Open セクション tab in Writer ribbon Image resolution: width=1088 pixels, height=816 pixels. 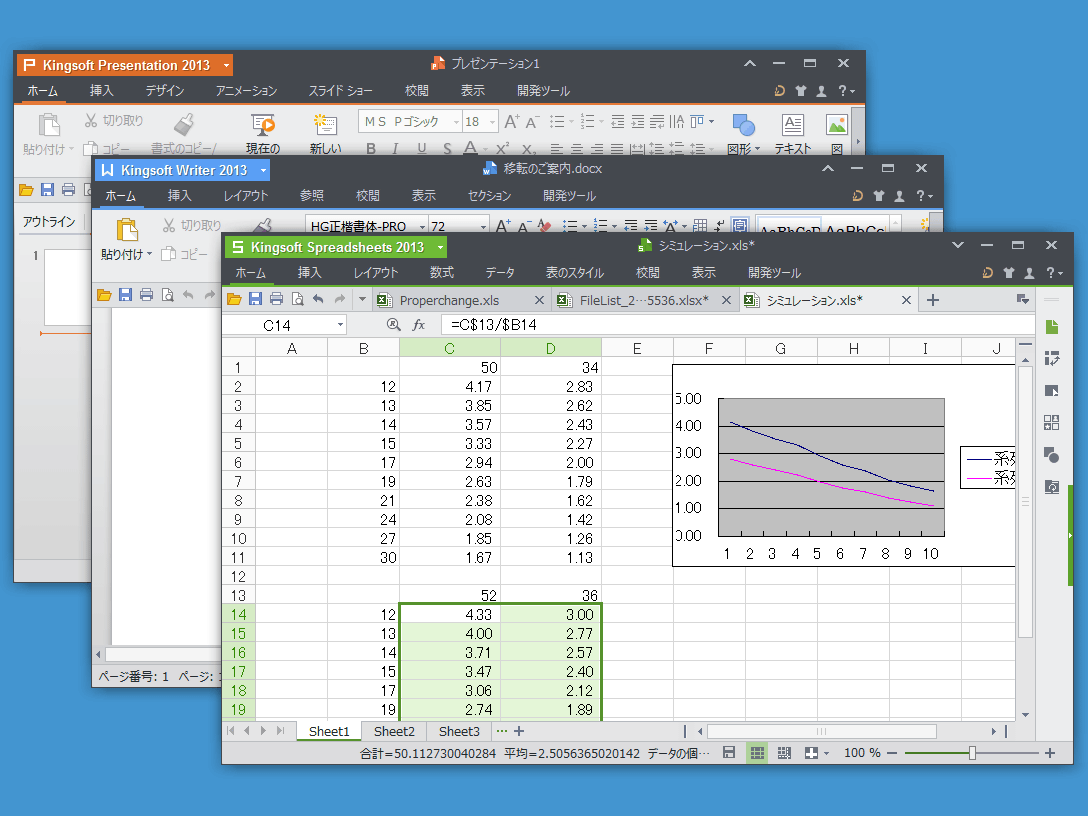tap(489, 196)
